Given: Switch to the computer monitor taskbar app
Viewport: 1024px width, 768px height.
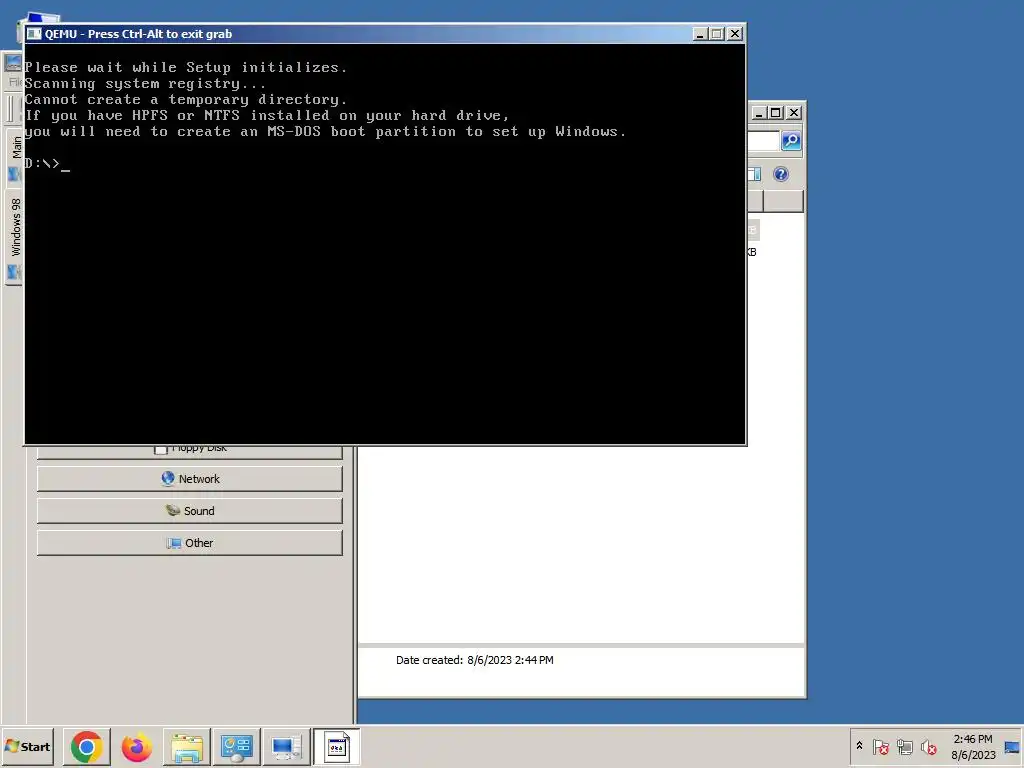Looking at the screenshot, I should (286, 746).
